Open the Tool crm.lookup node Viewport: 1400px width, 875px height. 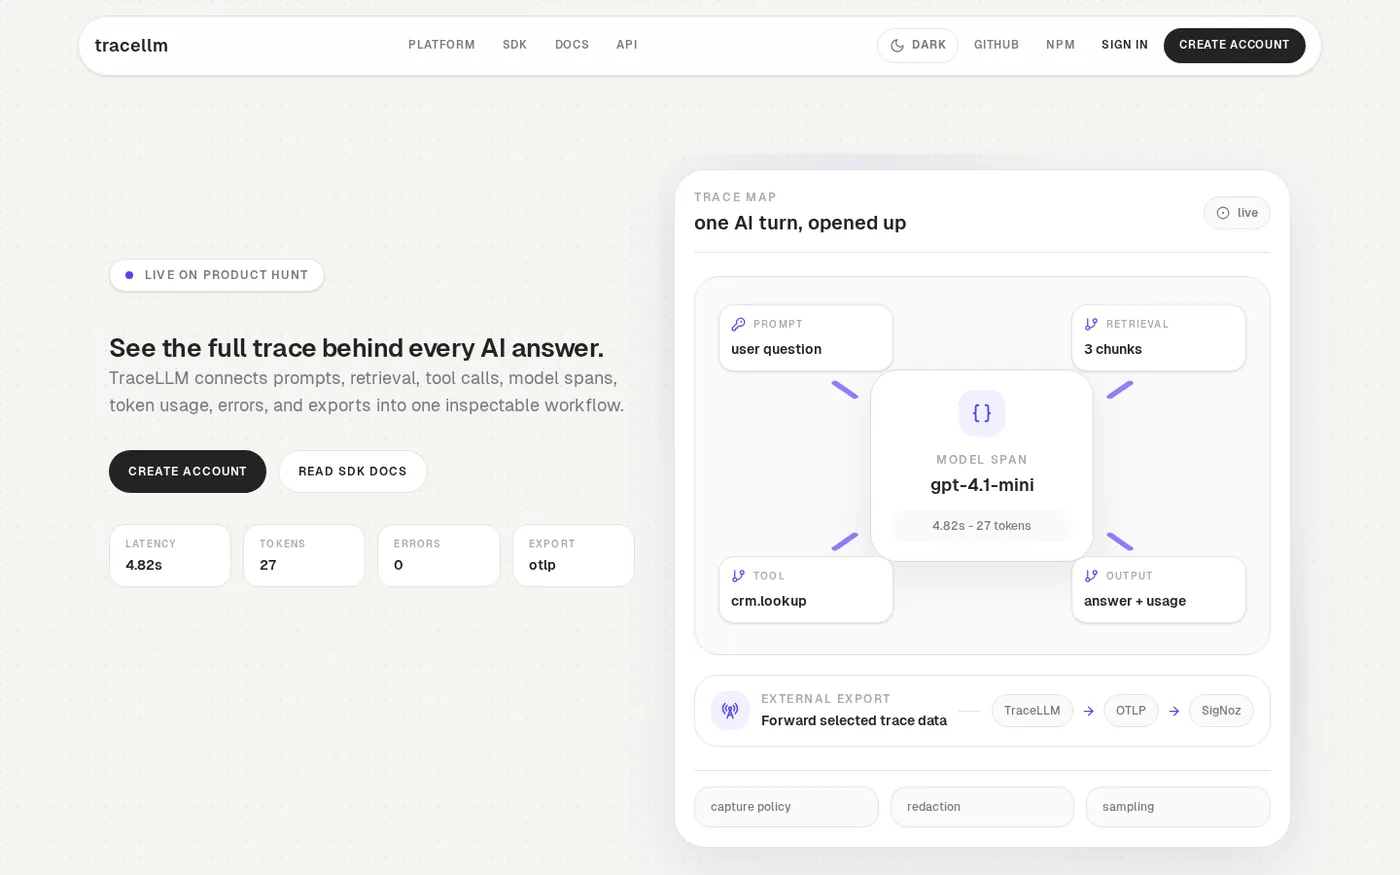click(806, 590)
